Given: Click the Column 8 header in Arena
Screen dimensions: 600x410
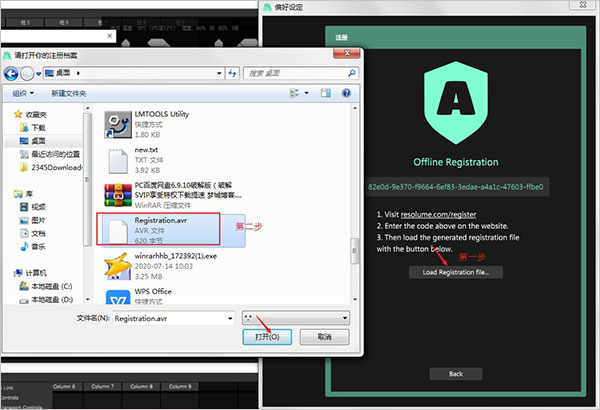Looking at the screenshot, I should tap(141, 387).
